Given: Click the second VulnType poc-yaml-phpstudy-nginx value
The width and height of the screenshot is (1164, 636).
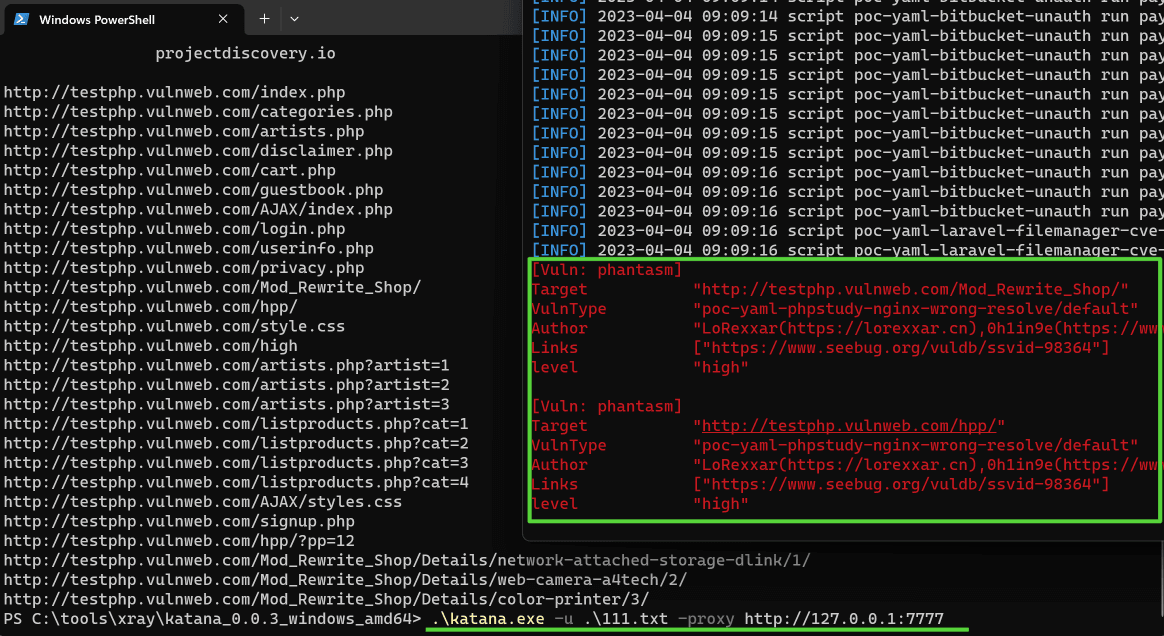Looking at the screenshot, I should 915,445.
